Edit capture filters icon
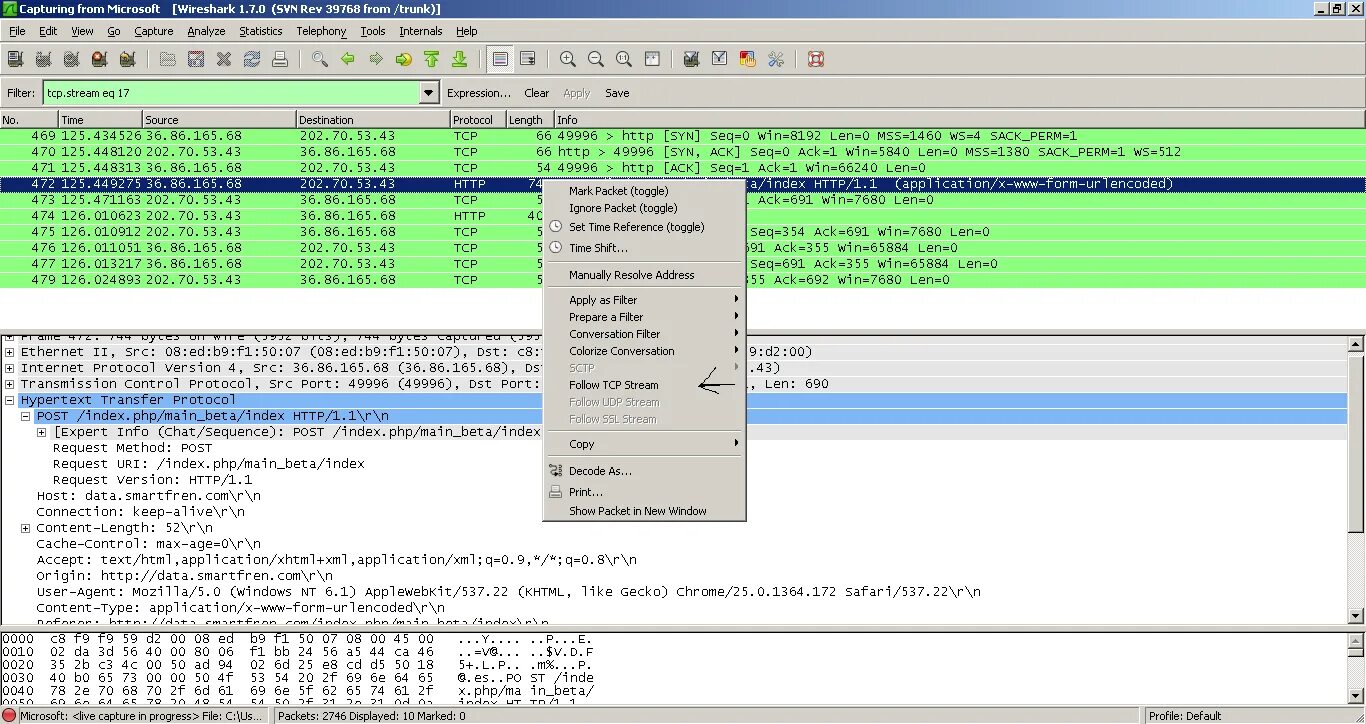 tap(691, 59)
